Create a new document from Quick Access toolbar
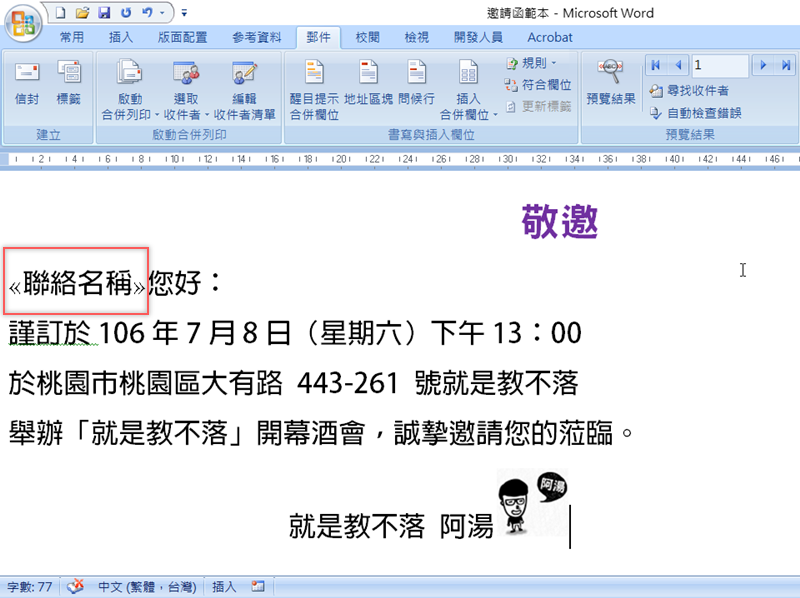This screenshot has width=800, height=598. tap(60, 13)
